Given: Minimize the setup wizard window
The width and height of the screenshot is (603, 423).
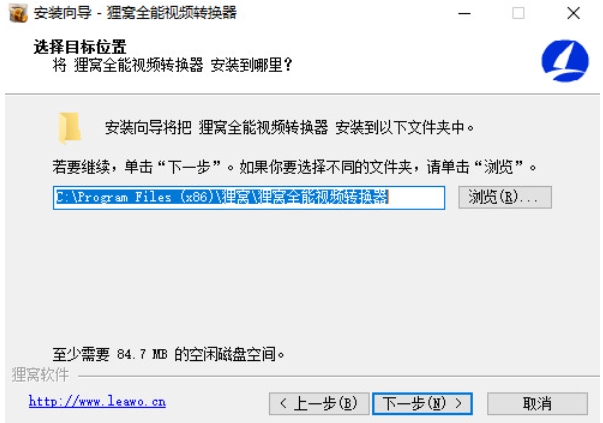Looking at the screenshot, I should [465, 13].
